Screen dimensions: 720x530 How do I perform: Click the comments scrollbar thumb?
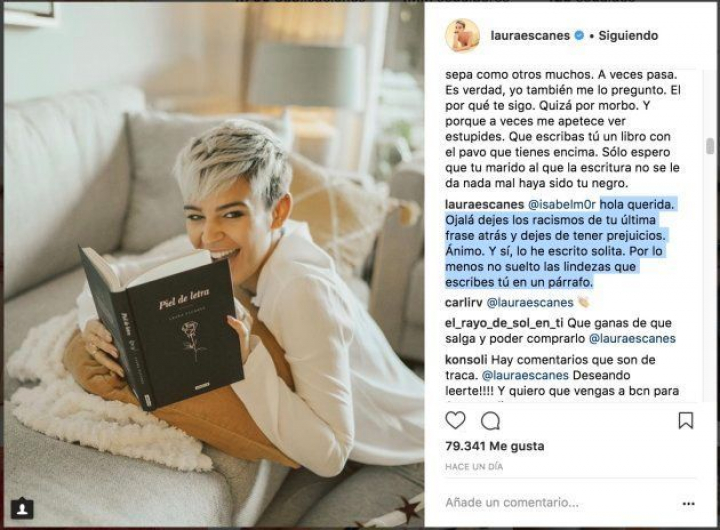(x=710, y=146)
